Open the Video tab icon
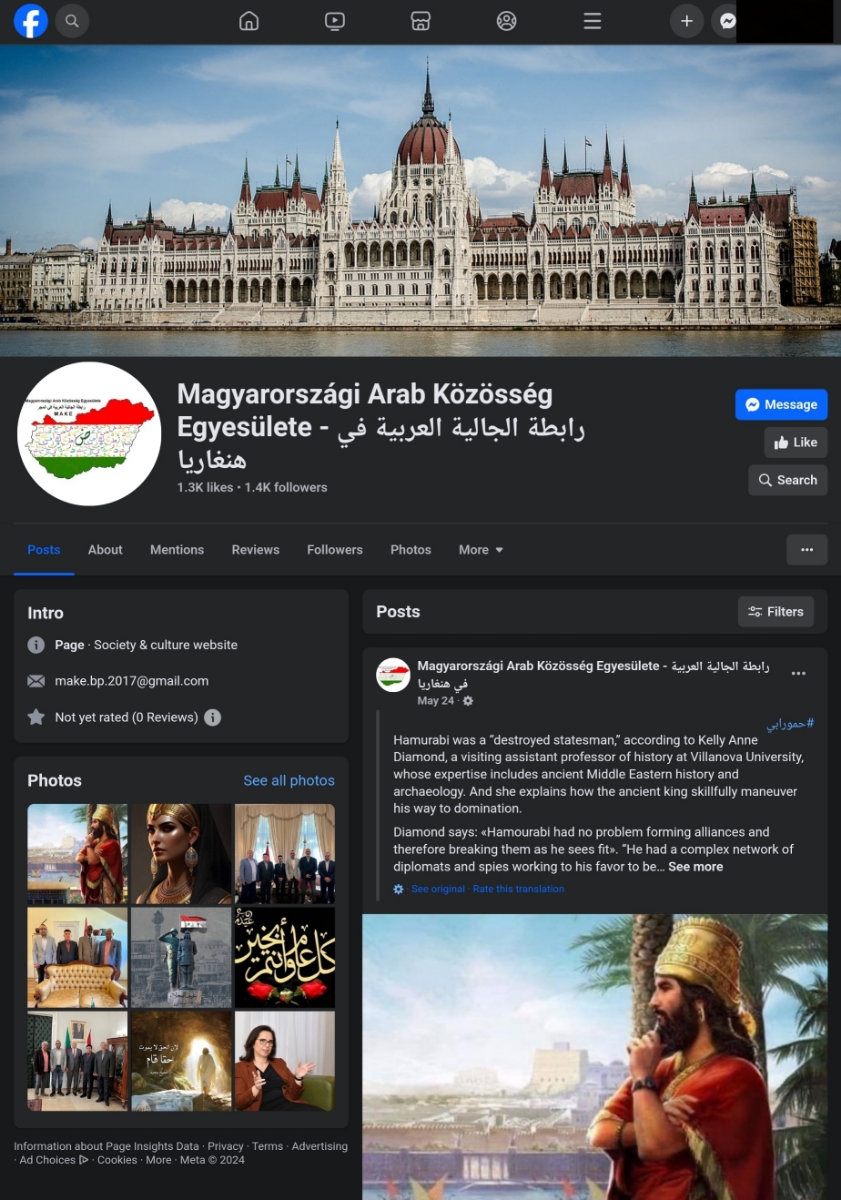841x1200 pixels. tap(335, 21)
